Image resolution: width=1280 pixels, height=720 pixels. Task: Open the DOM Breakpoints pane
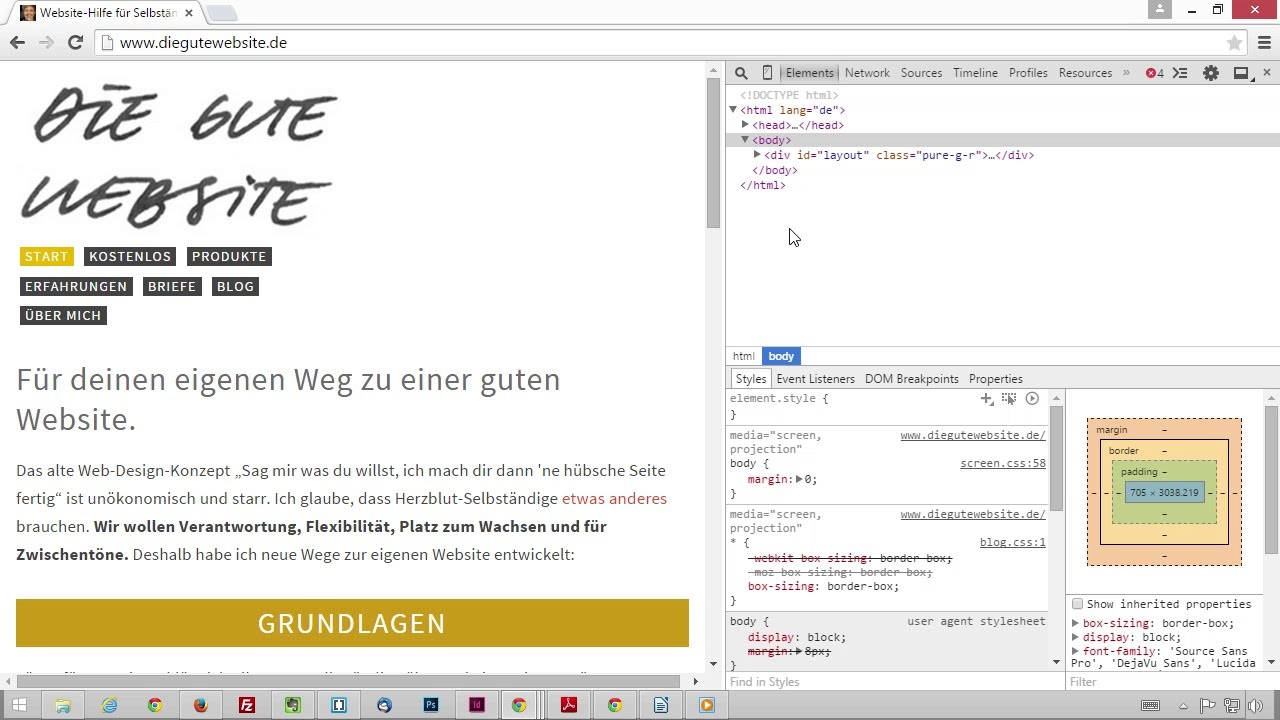[911, 379]
